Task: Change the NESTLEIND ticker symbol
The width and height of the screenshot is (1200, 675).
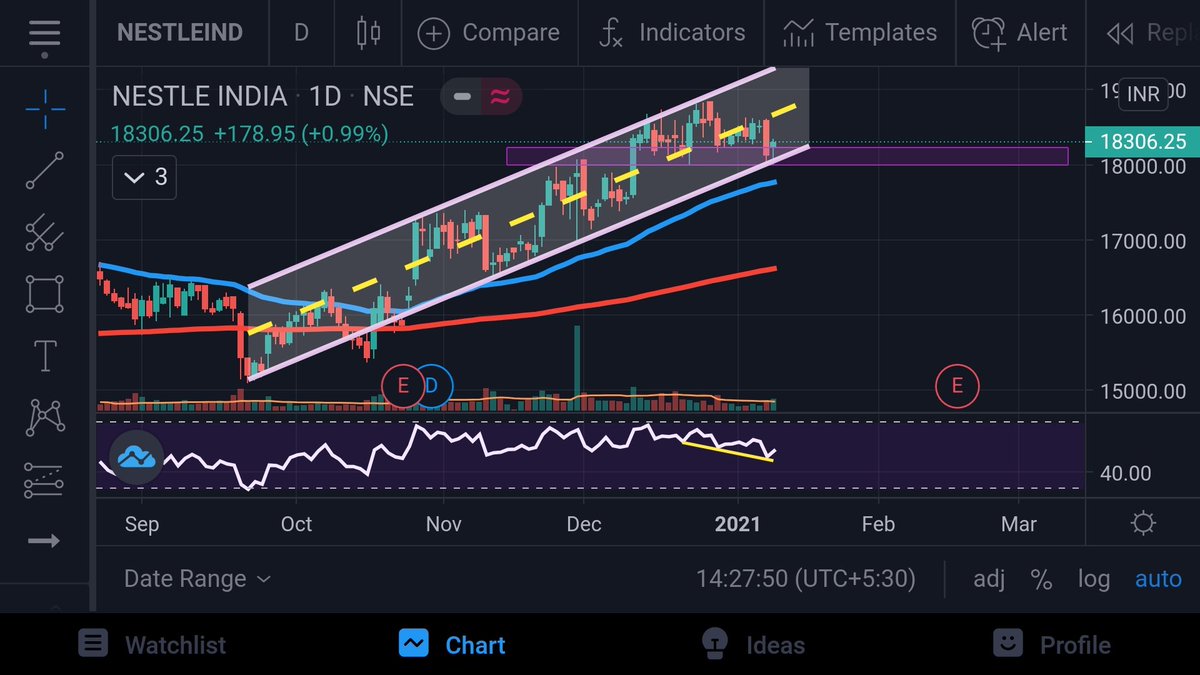Action: click(x=180, y=32)
